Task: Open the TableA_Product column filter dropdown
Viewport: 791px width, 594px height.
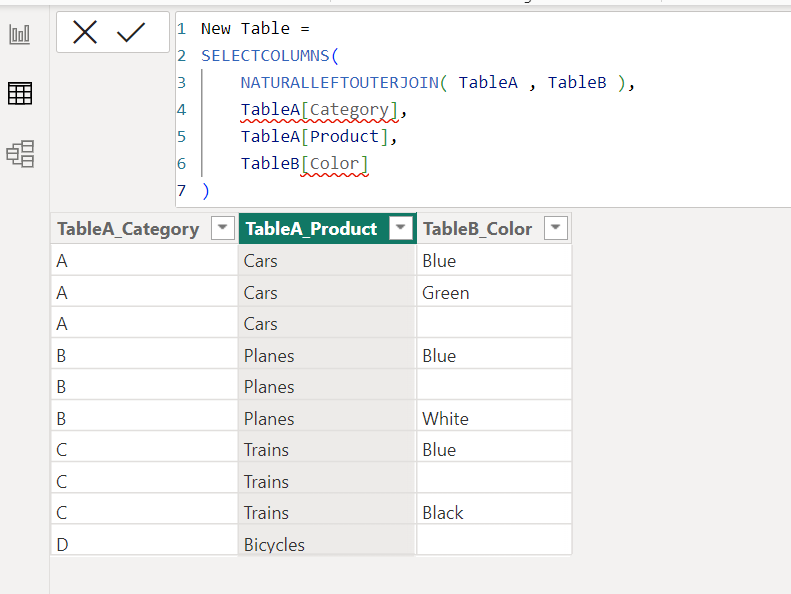Action: [x=401, y=228]
